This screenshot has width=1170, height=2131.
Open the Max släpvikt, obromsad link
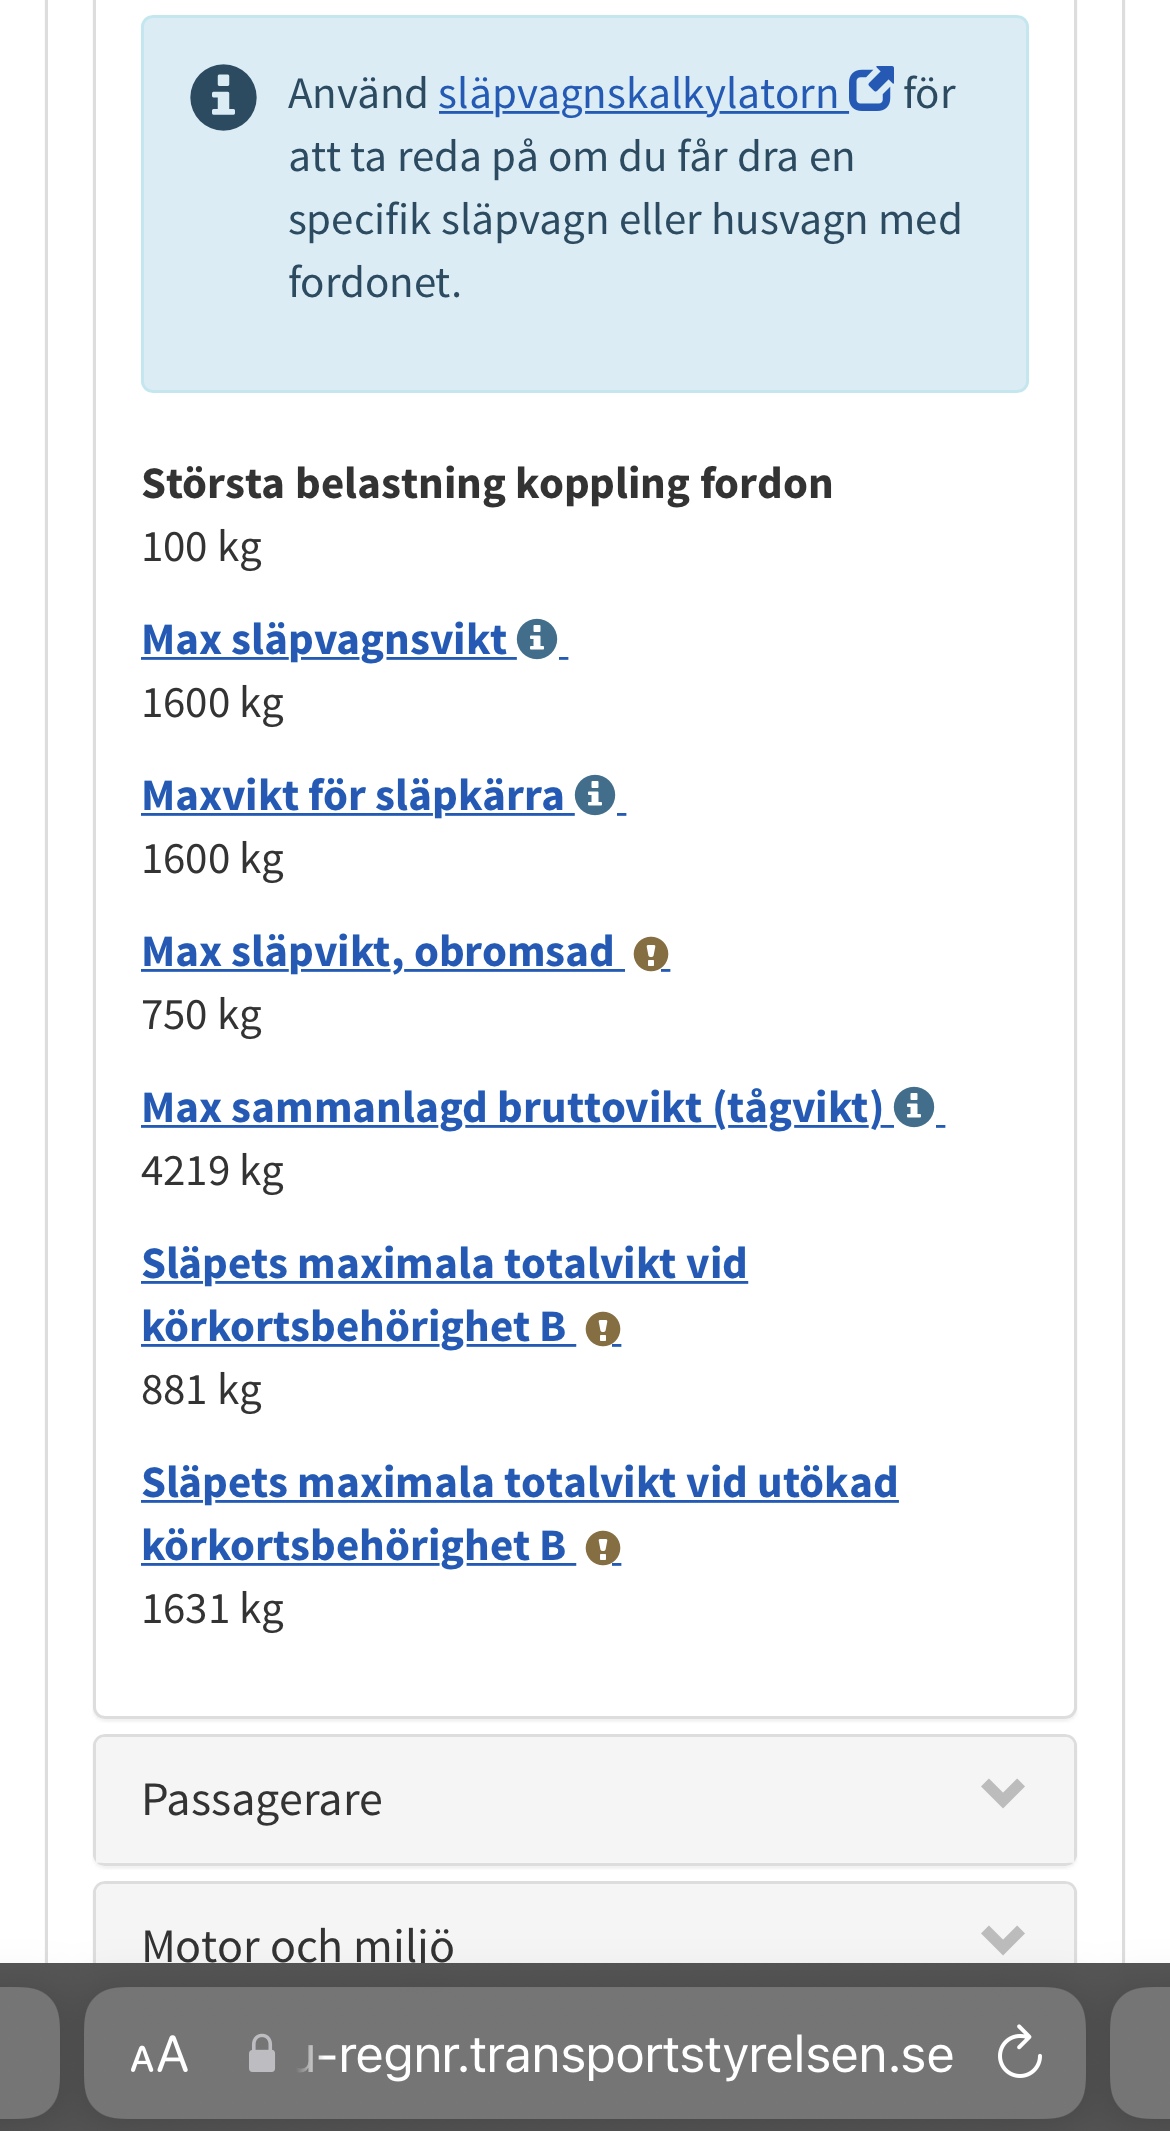378,952
